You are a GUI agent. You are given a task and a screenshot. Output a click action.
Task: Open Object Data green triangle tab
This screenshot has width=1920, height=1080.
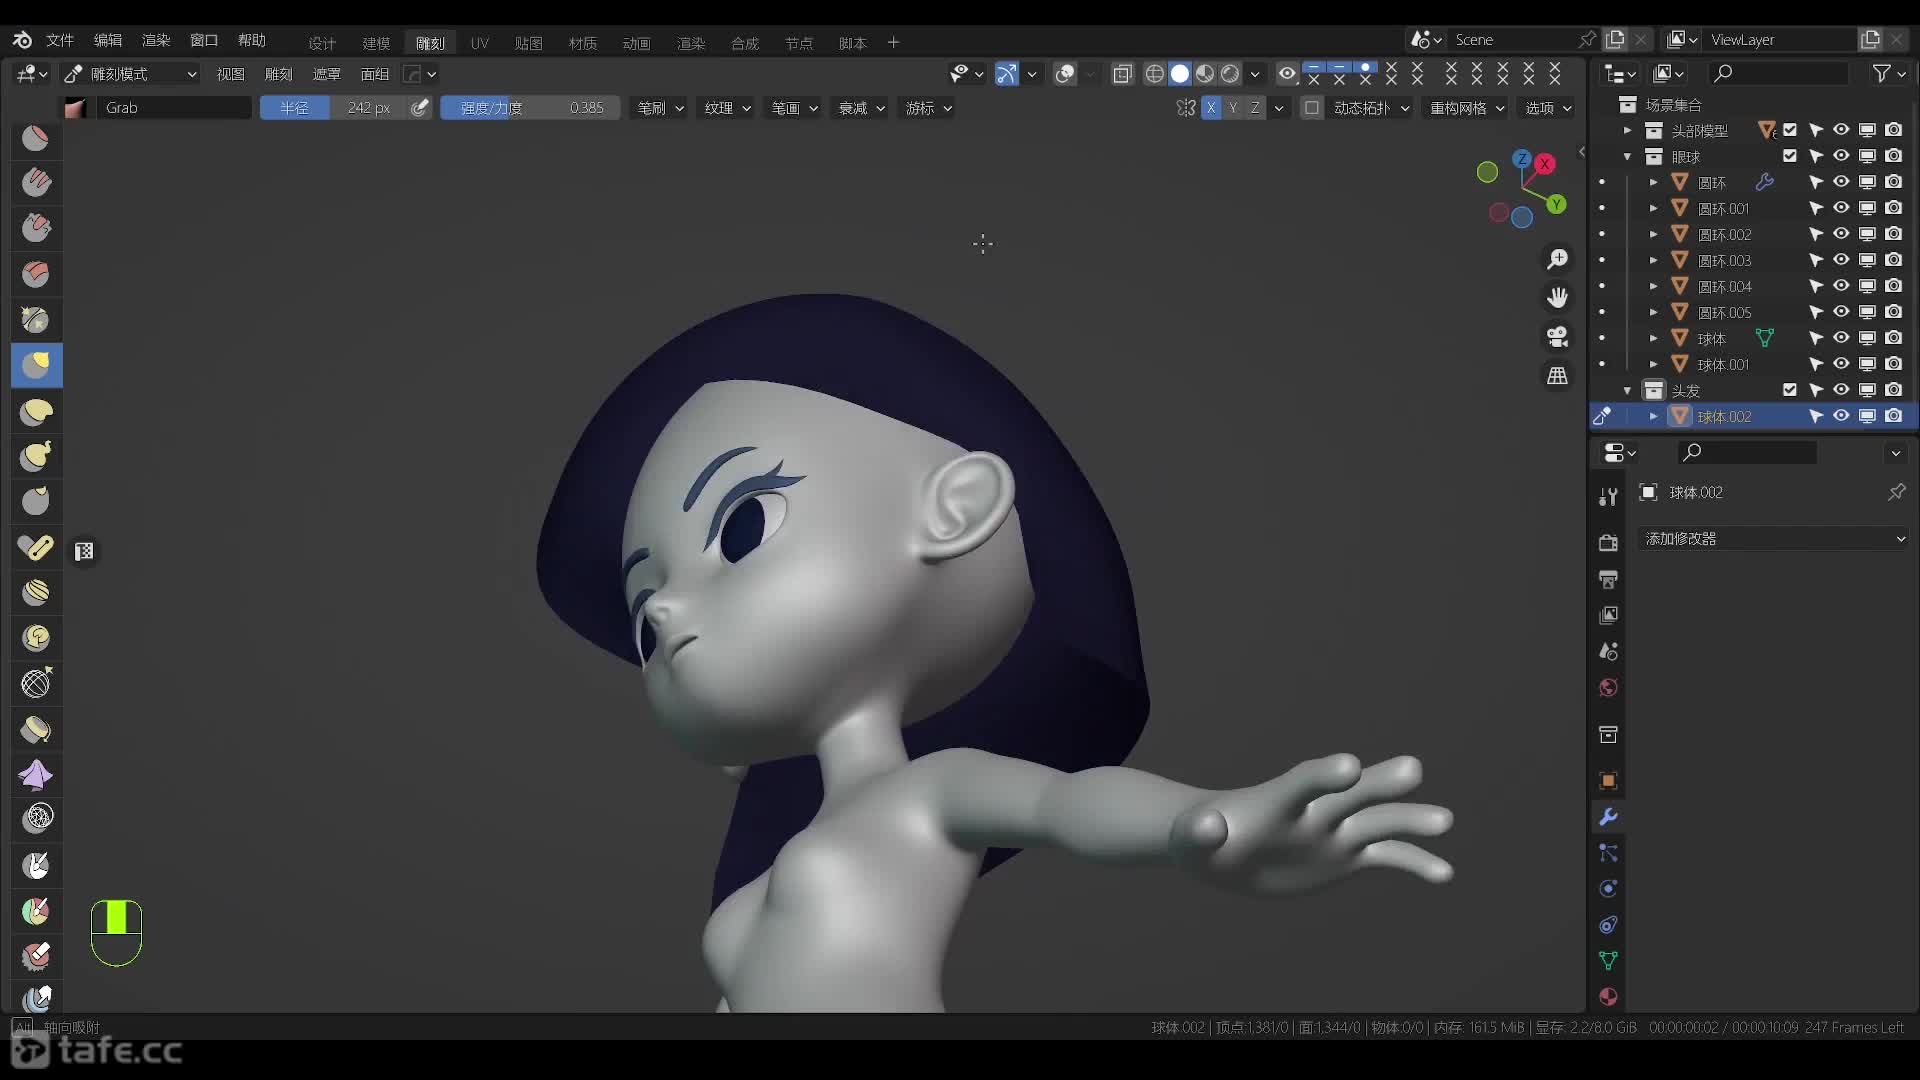(1608, 961)
